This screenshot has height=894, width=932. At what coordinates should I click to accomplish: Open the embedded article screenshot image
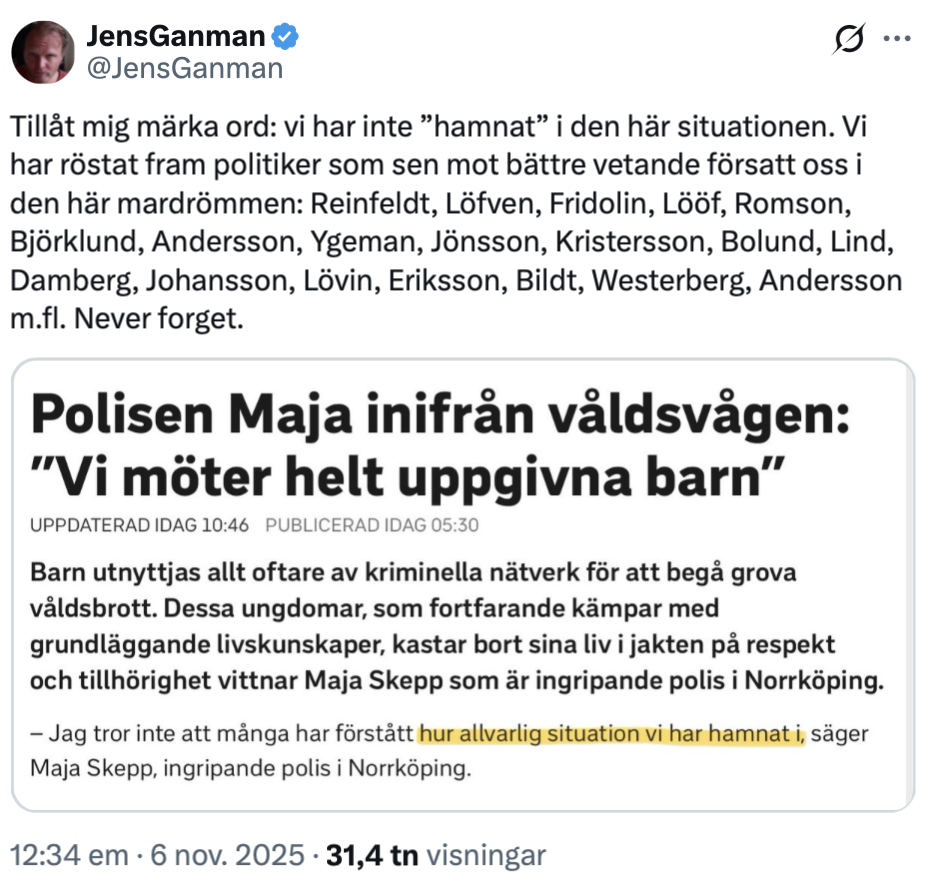coord(462,585)
